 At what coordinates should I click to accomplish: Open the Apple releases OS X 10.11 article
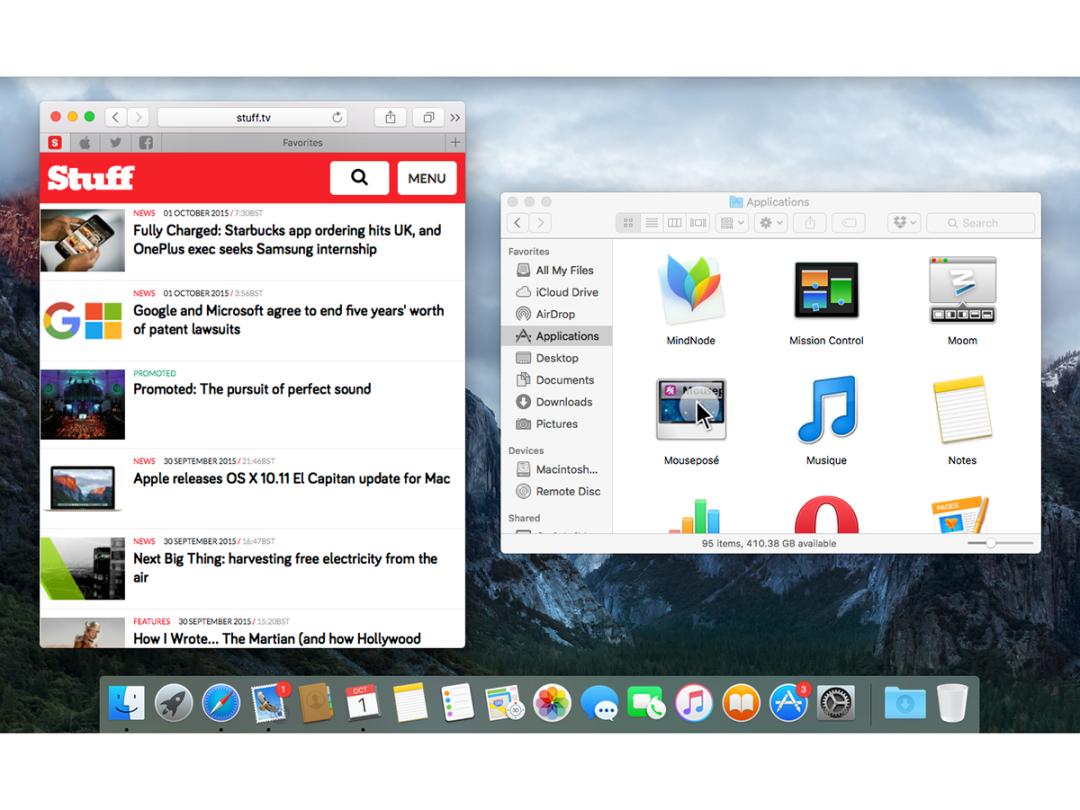291,478
